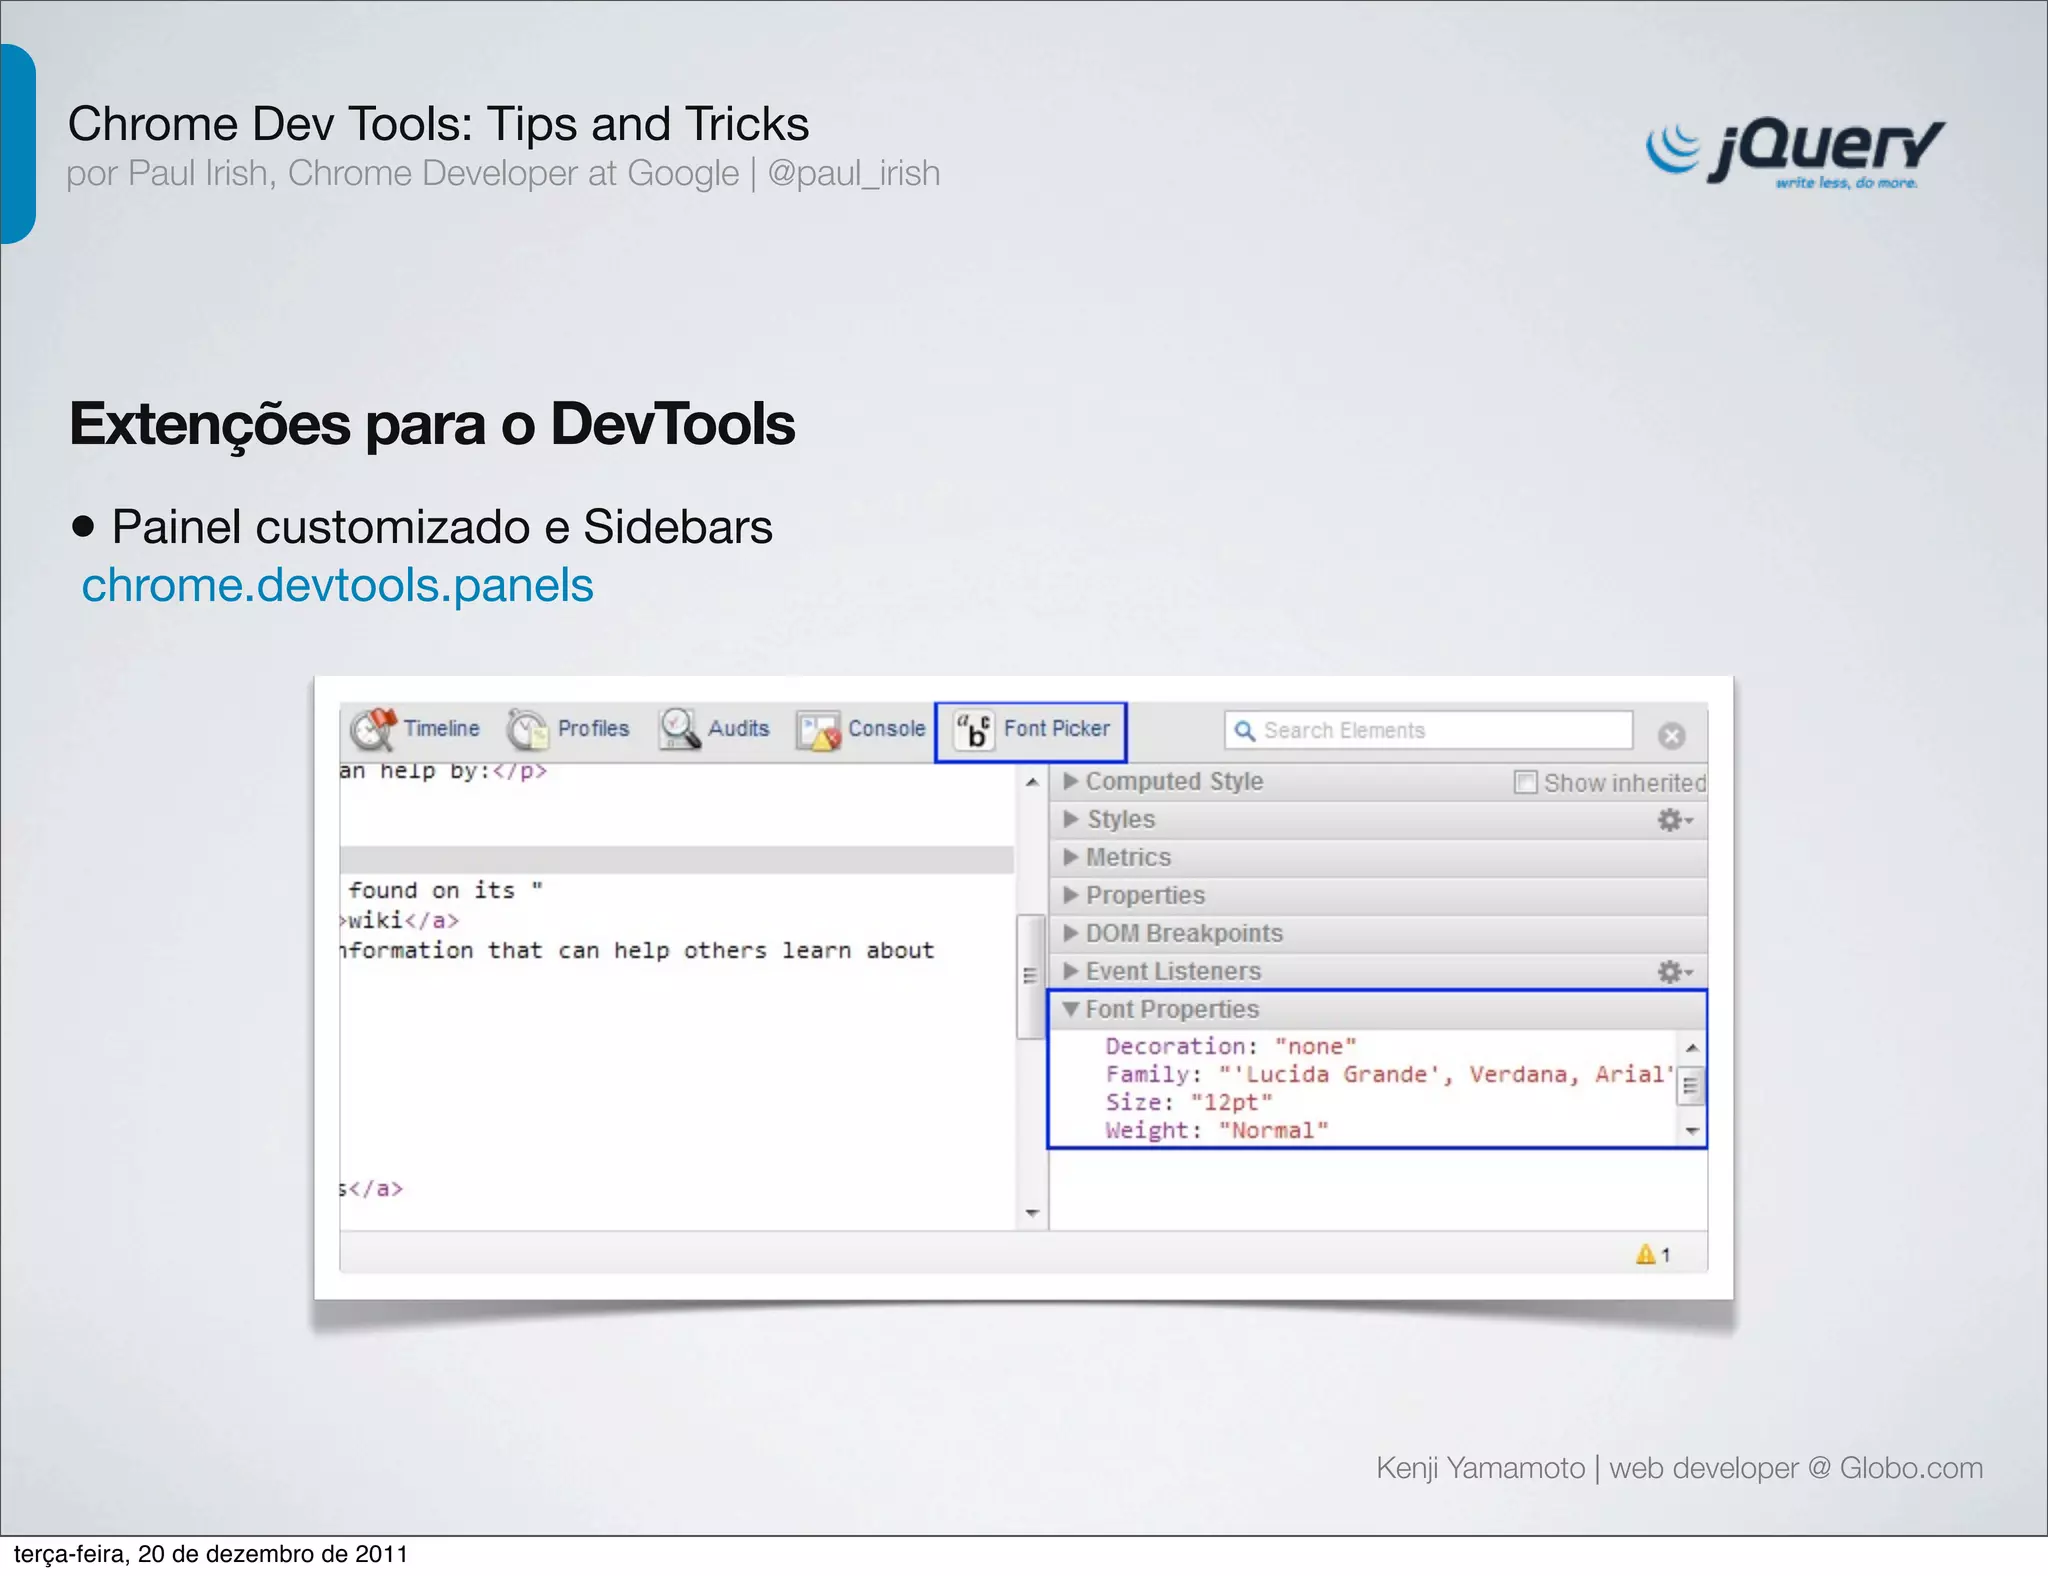2048x1576 pixels.
Task: Click the Audits magnifier icon
Action: pyautogui.click(x=680, y=729)
